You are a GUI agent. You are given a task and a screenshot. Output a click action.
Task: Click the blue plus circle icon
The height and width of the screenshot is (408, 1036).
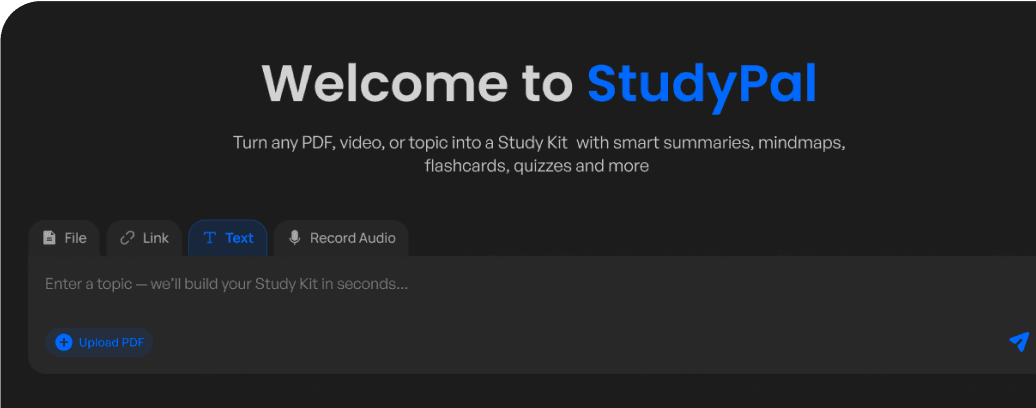[x=63, y=343]
